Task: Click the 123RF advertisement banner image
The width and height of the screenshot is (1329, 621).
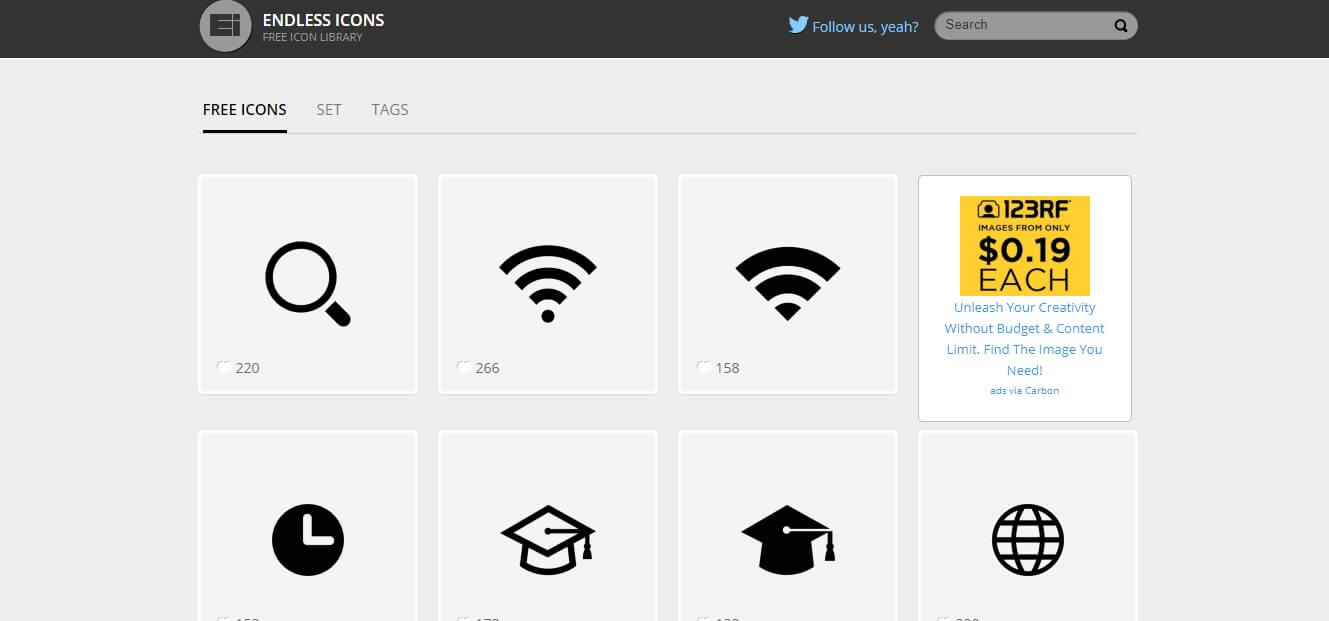Action: click(x=1024, y=245)
